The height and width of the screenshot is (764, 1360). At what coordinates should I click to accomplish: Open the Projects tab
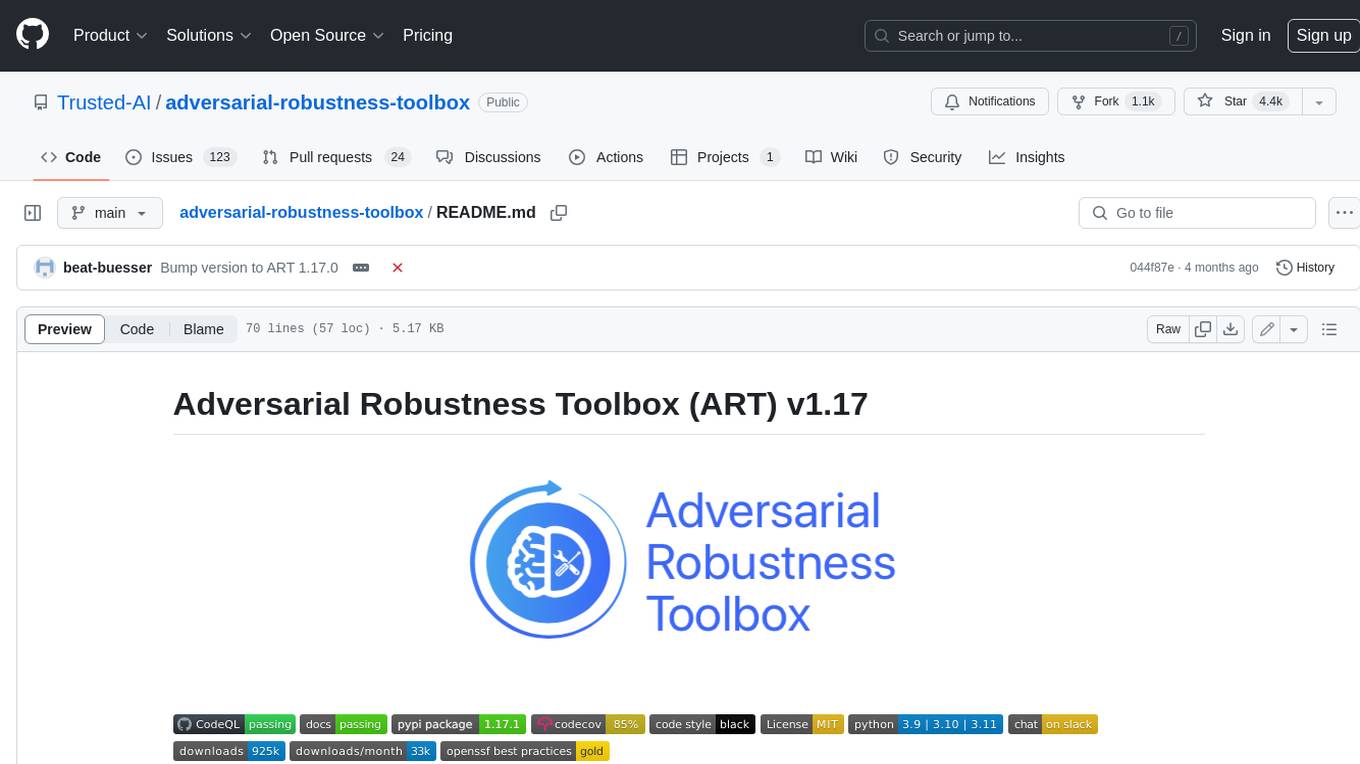(725, 157)
